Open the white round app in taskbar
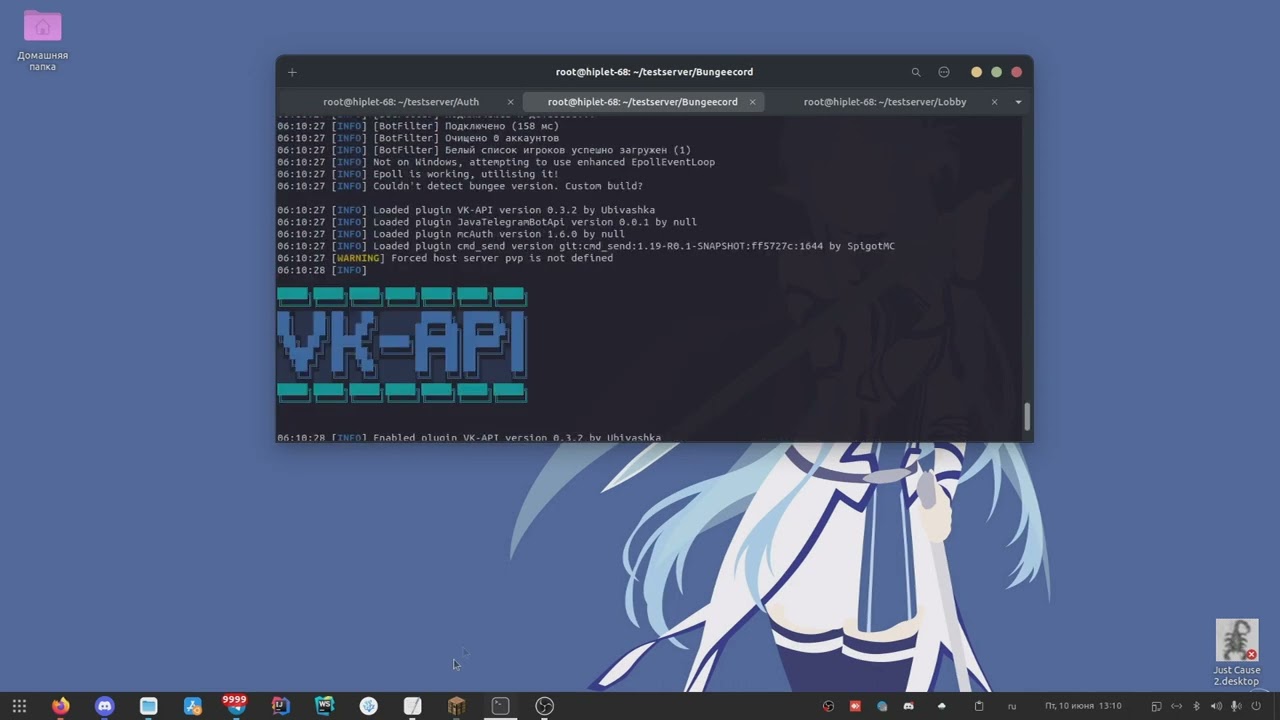The width and height of the screenshot is (1280, 720). [369, 706]
